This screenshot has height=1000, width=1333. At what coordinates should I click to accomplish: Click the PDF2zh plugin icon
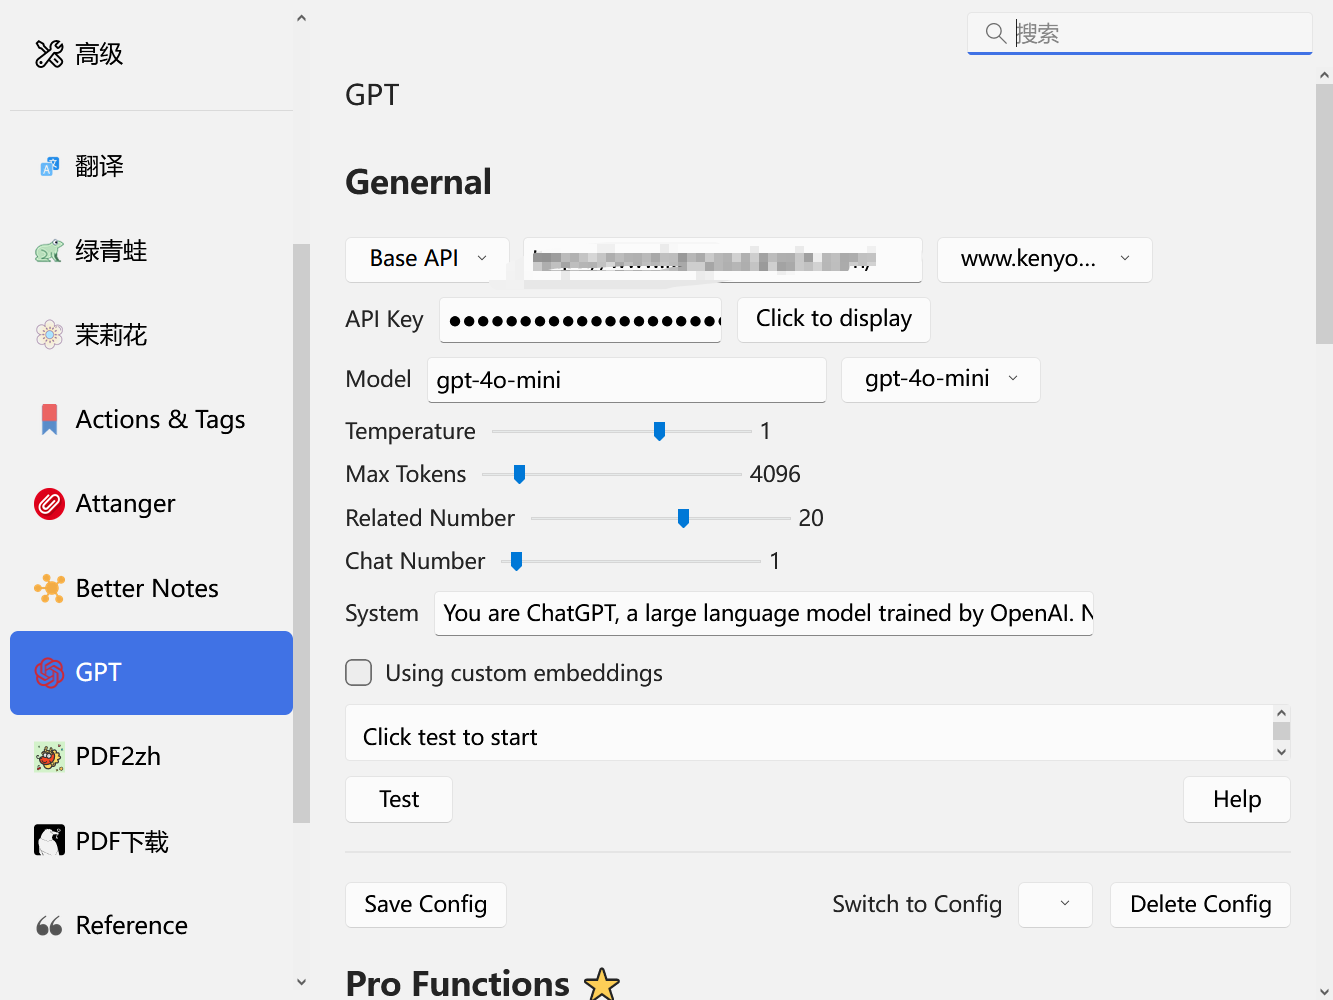click(49, 757)
